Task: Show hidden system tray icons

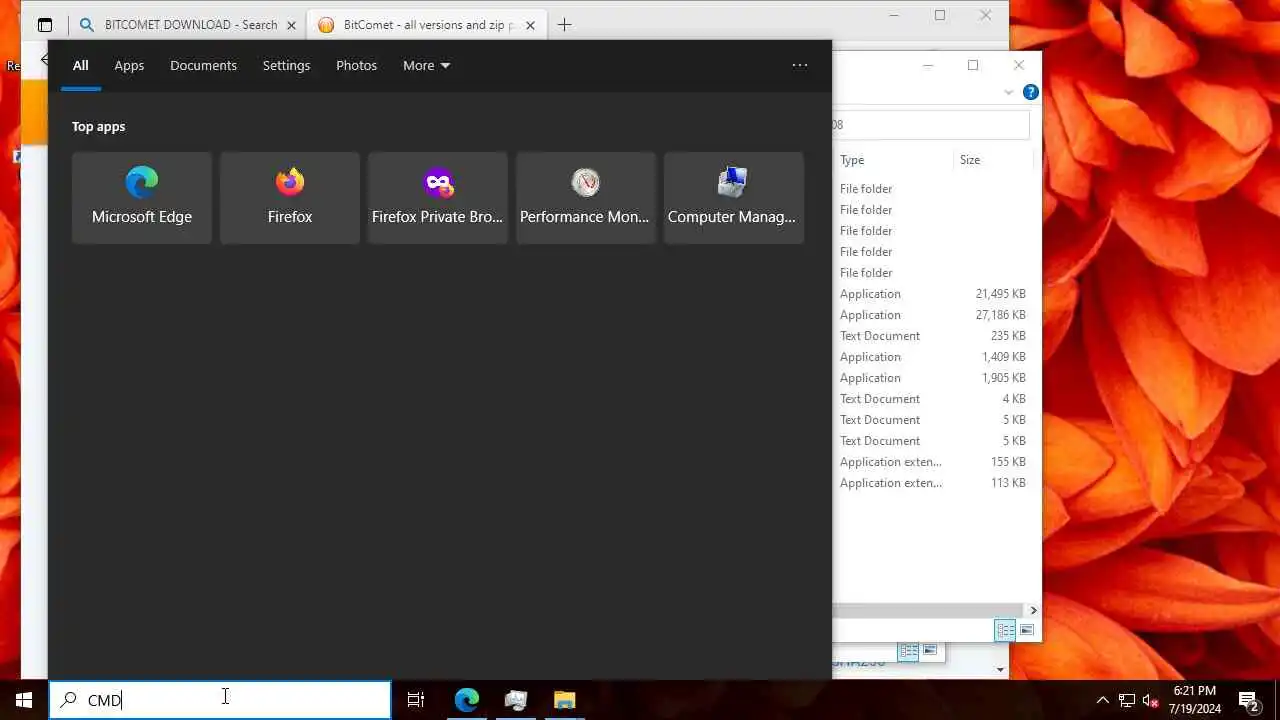Action: 1103,700
